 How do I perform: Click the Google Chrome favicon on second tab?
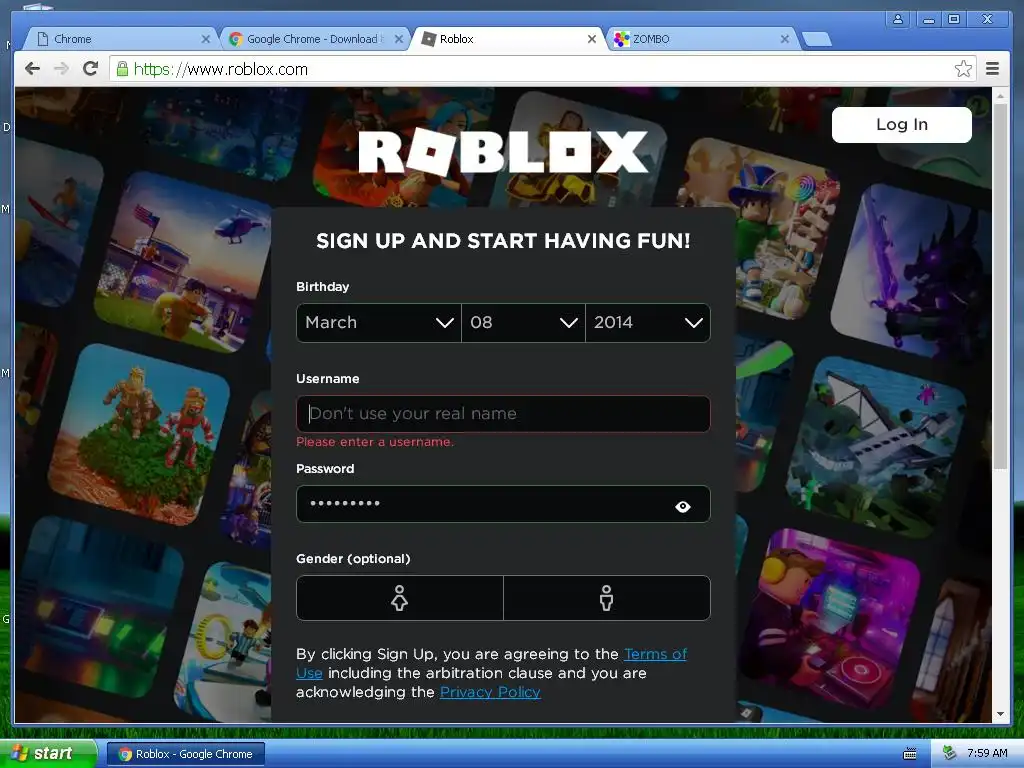236,39
